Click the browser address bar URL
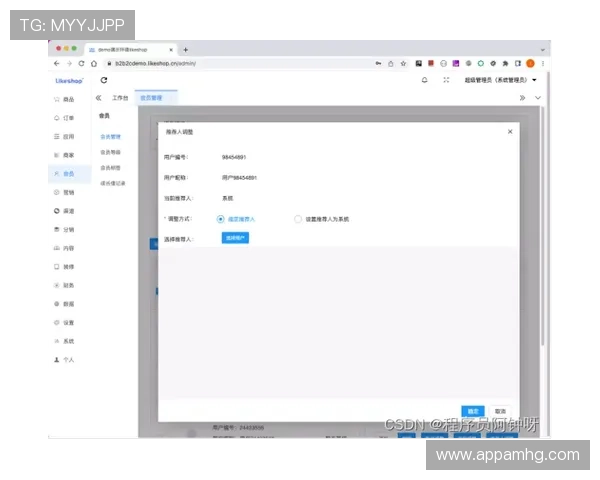The image size is (600, 480). coord(160,63)
